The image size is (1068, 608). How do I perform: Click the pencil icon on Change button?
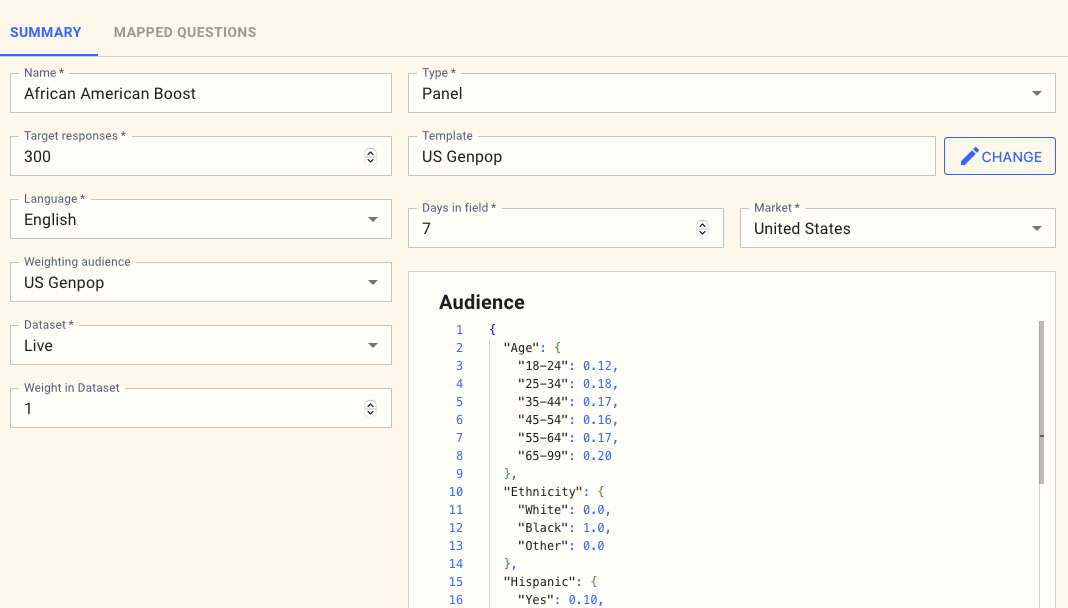[x=969, y=157]
